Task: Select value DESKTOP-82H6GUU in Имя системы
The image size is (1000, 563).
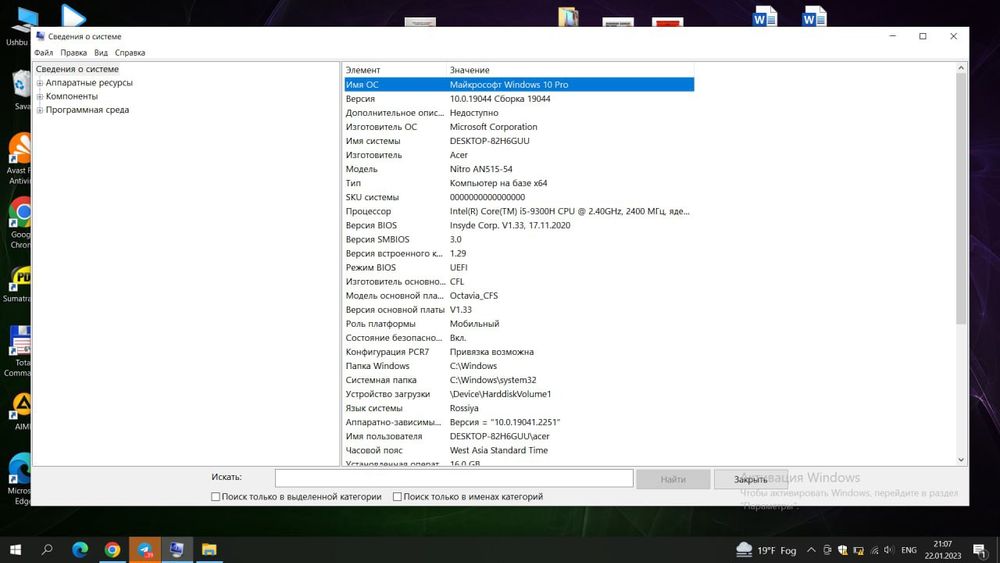Action: click(x=489, y=141)
